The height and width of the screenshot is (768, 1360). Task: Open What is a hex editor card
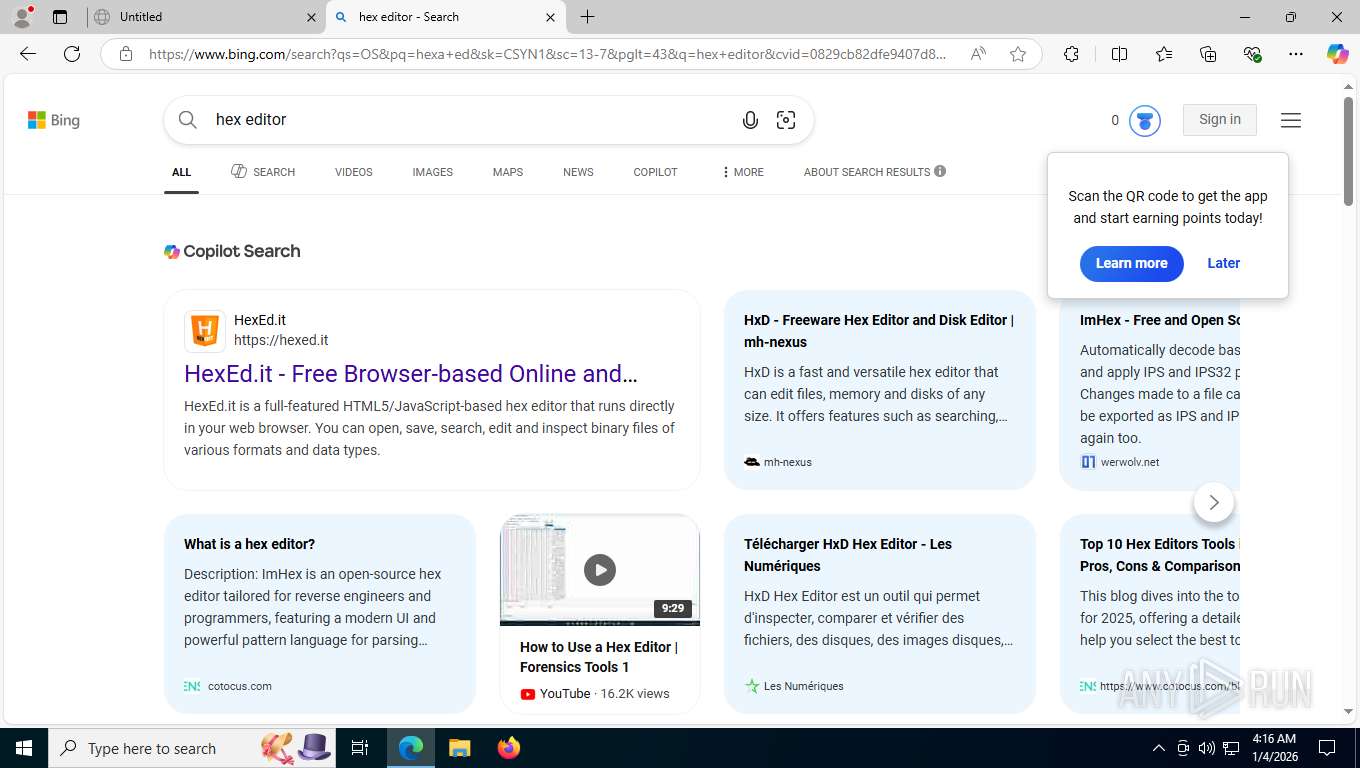(320, 614)
